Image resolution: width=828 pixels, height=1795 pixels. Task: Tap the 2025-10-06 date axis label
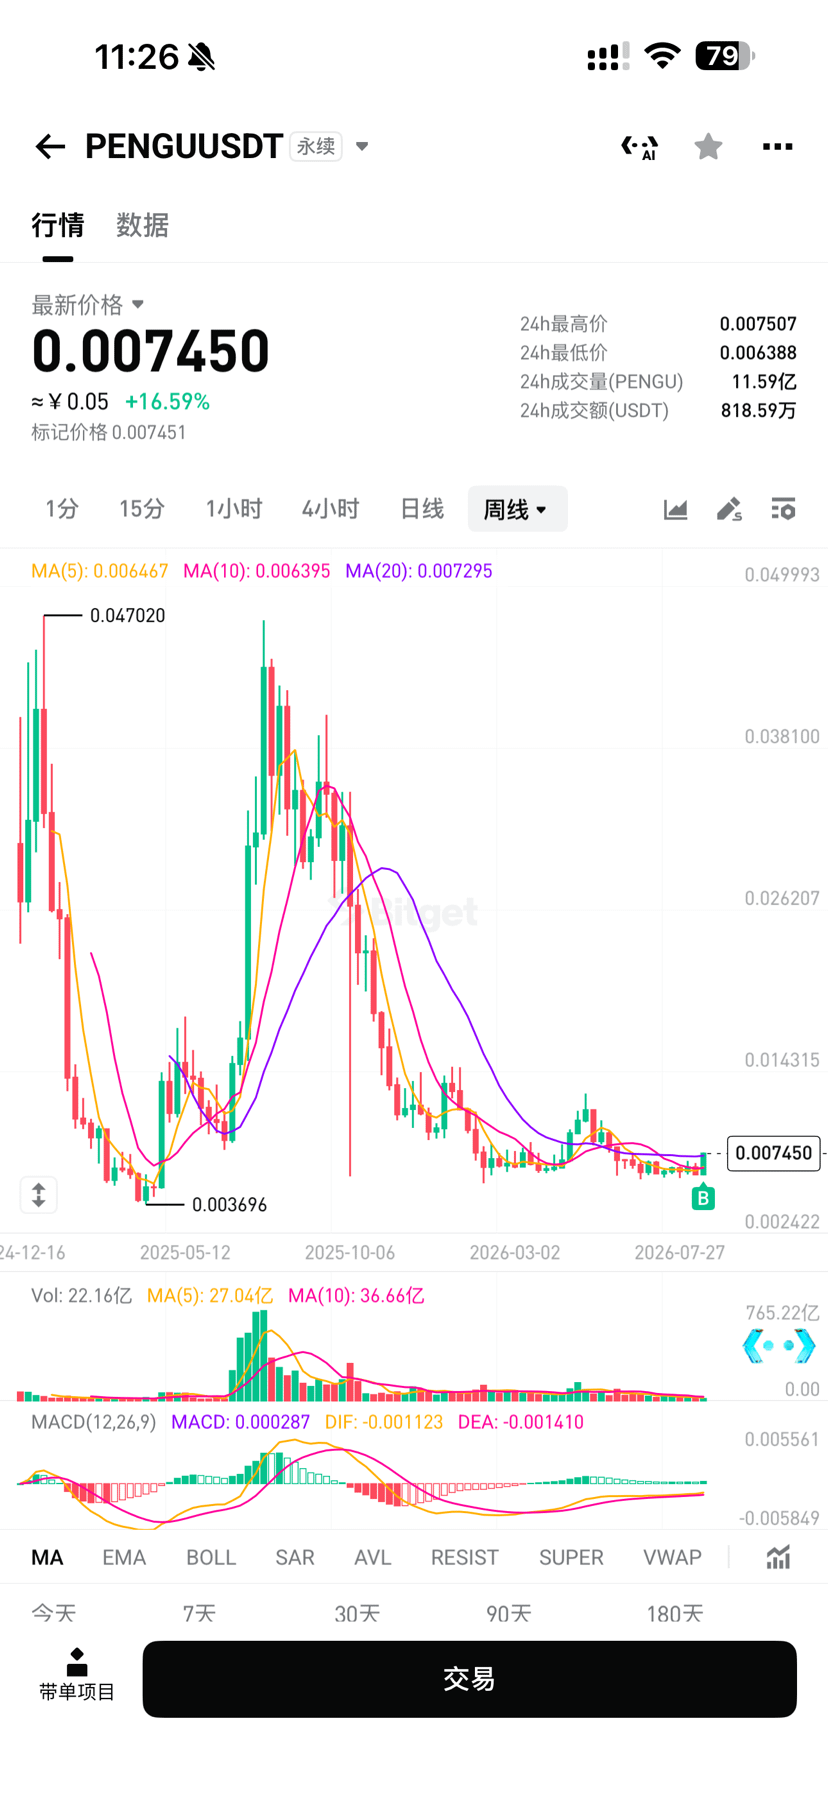350,1253
